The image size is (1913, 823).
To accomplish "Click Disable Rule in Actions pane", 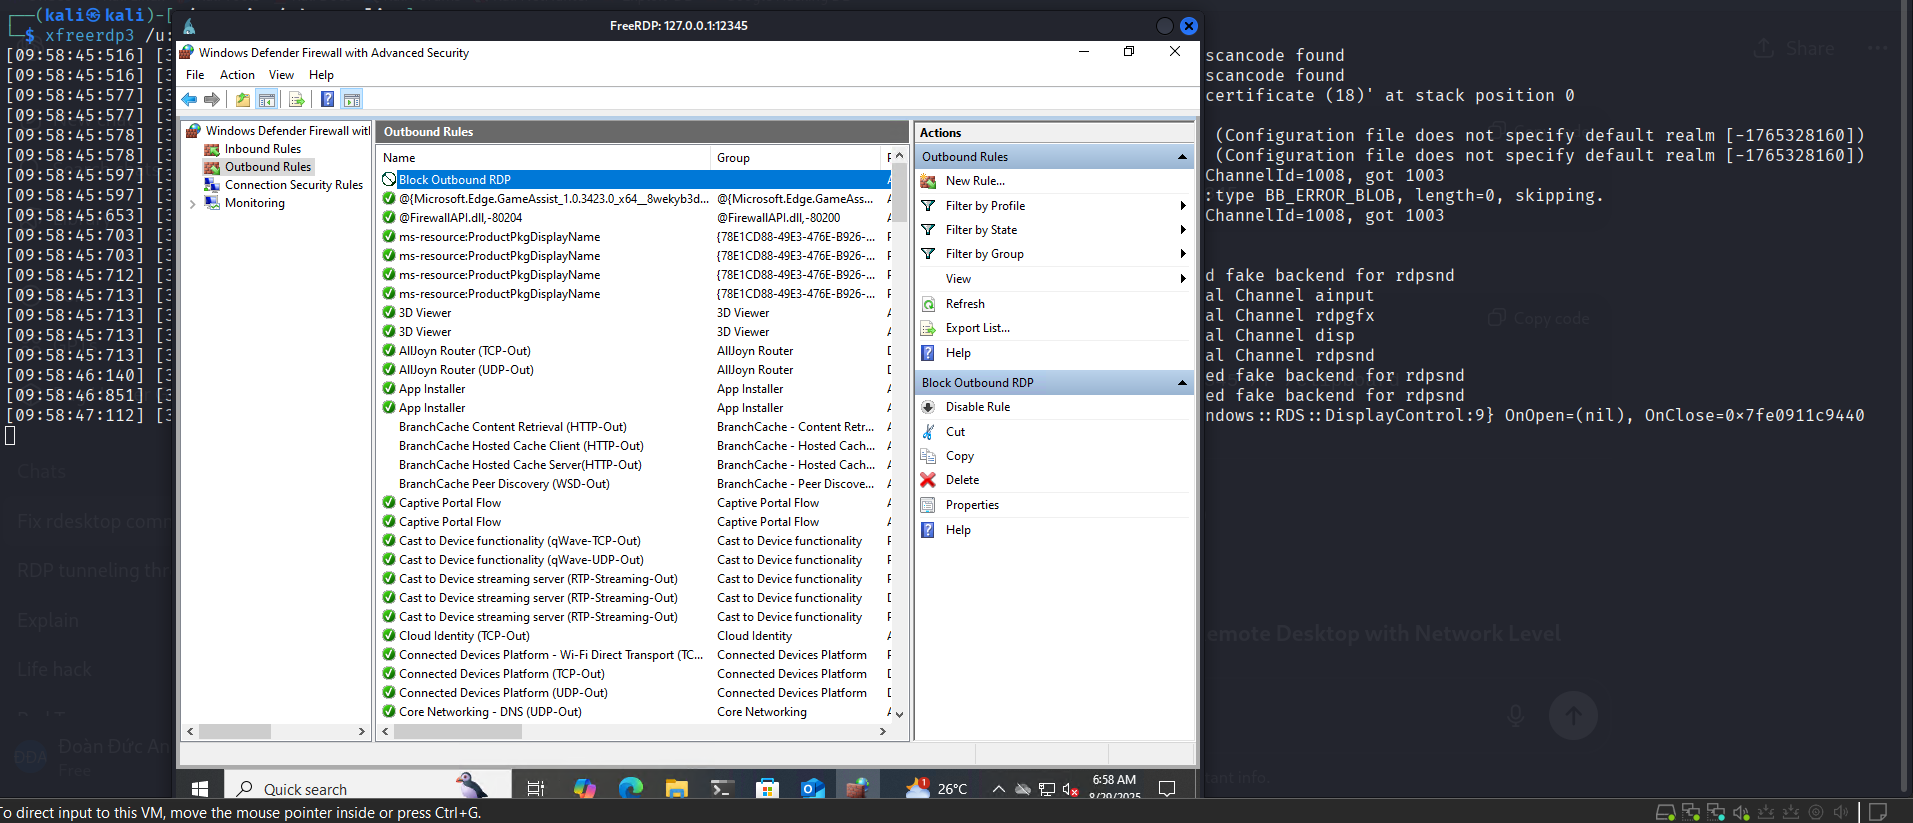I will point(977,407).
